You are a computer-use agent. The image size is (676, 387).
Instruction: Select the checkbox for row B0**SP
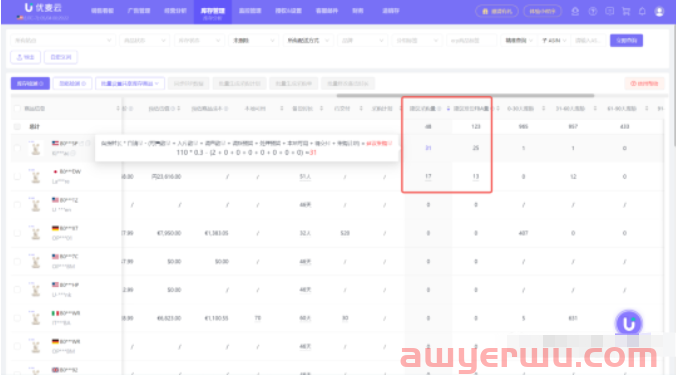[17, 148]
